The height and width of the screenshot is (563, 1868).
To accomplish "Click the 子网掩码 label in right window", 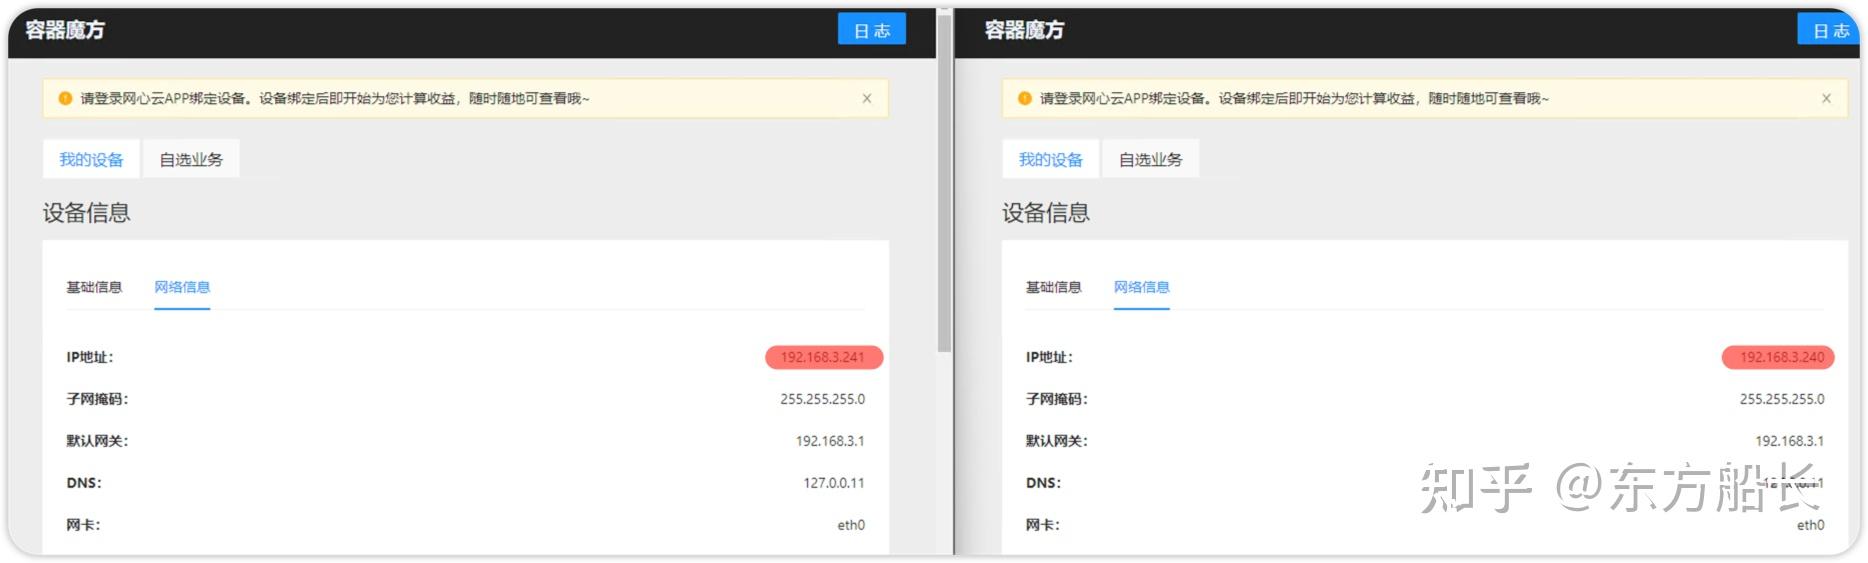I will [x=1056, y=399].
